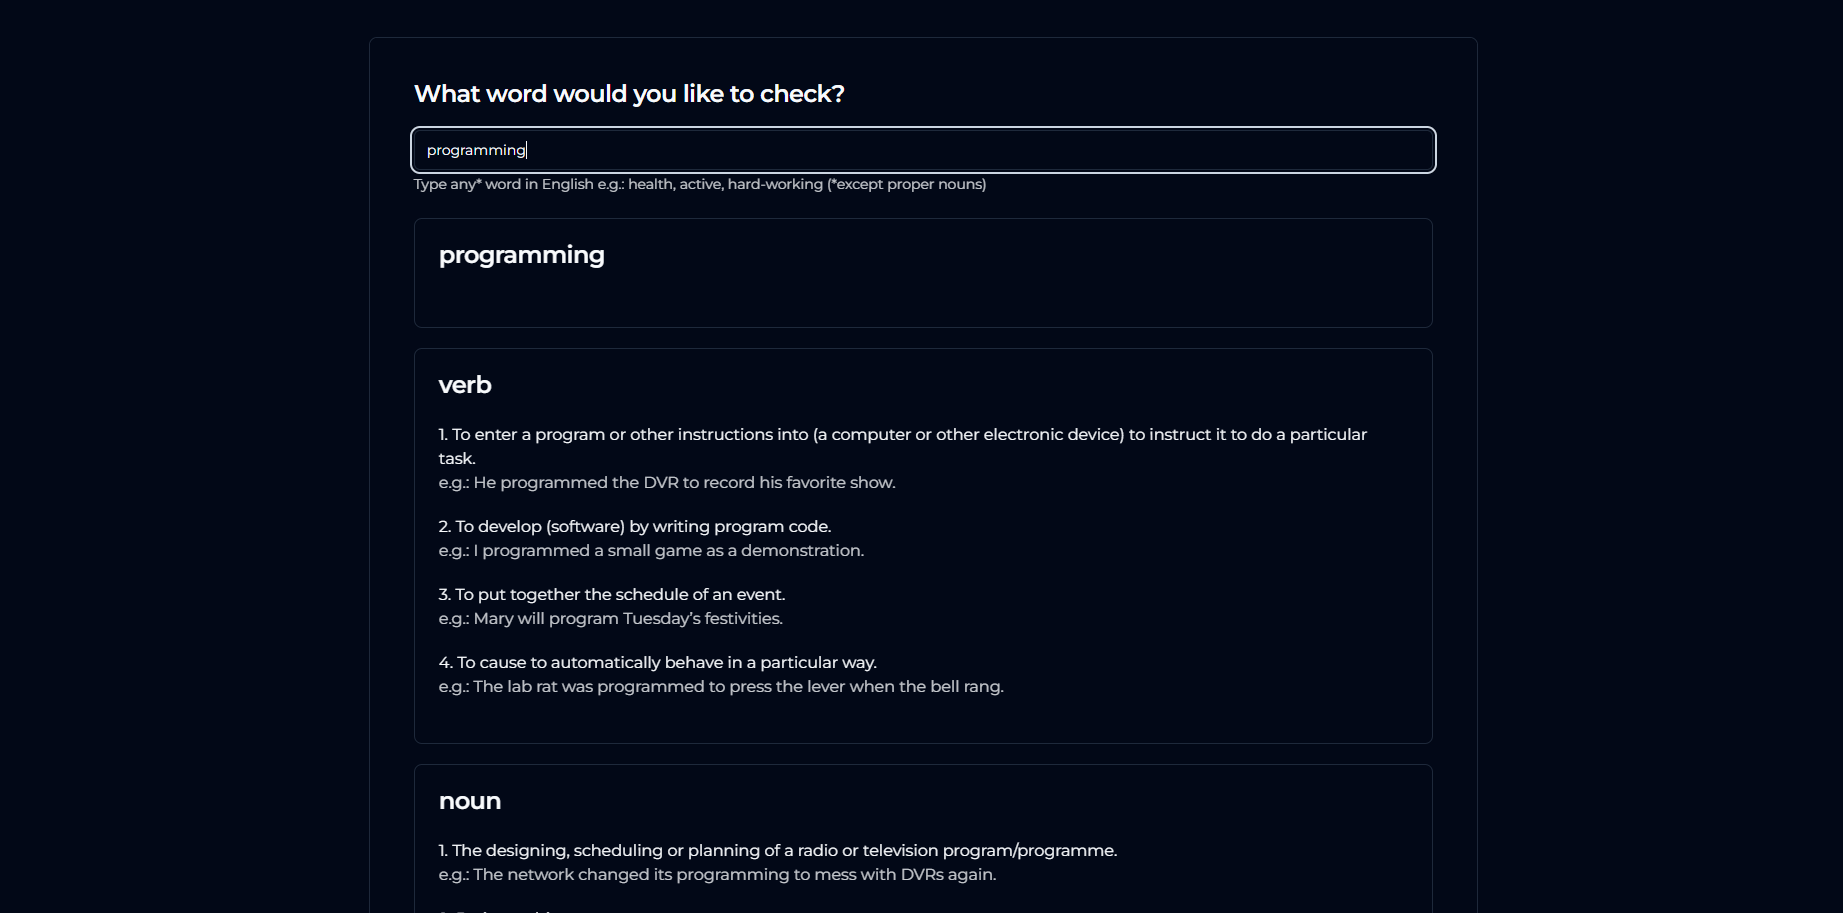Click the page title 'What word would you like to check?'

pyautogui.click(x=629, y=93)
